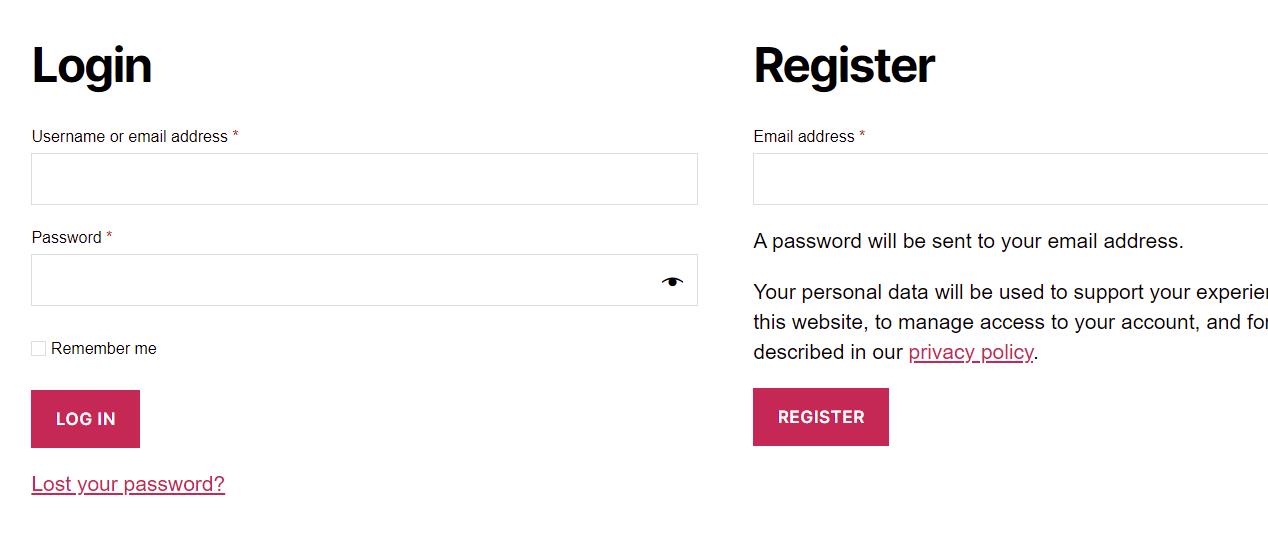
Task: Click the LOG IN button
Action: point(85,419)
